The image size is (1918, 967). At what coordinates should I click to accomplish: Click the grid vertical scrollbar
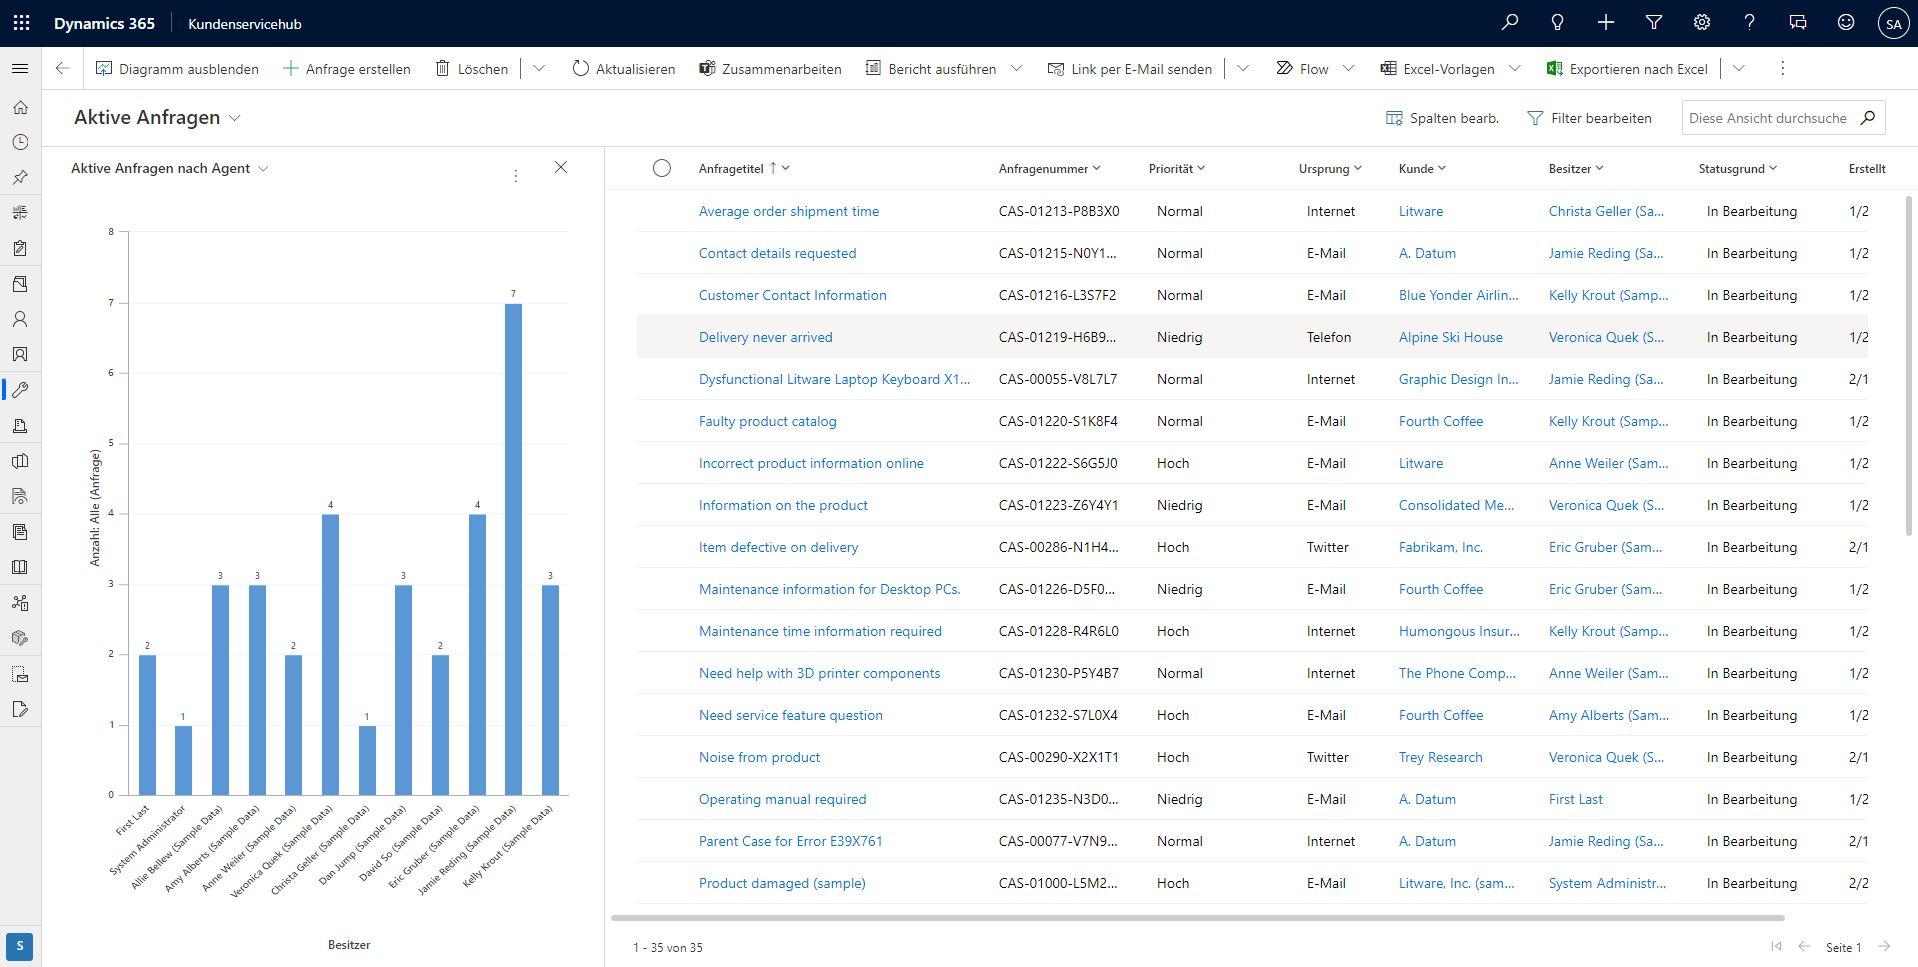tap(1911, 365)
